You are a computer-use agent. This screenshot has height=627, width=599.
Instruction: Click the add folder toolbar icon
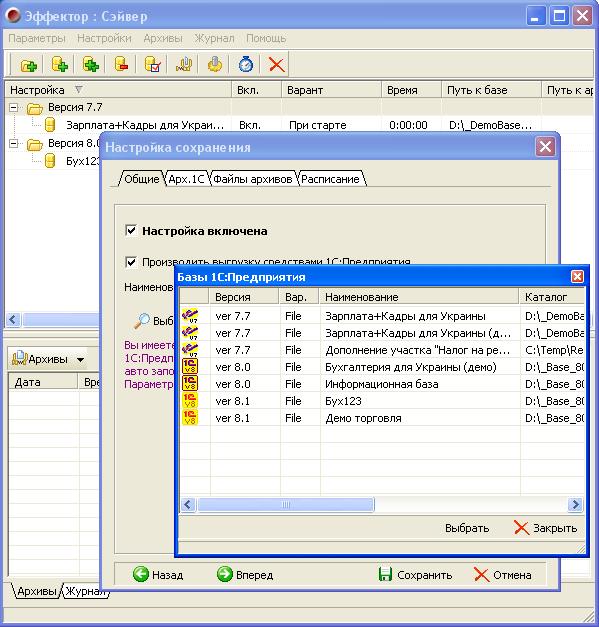pos(28,65)
